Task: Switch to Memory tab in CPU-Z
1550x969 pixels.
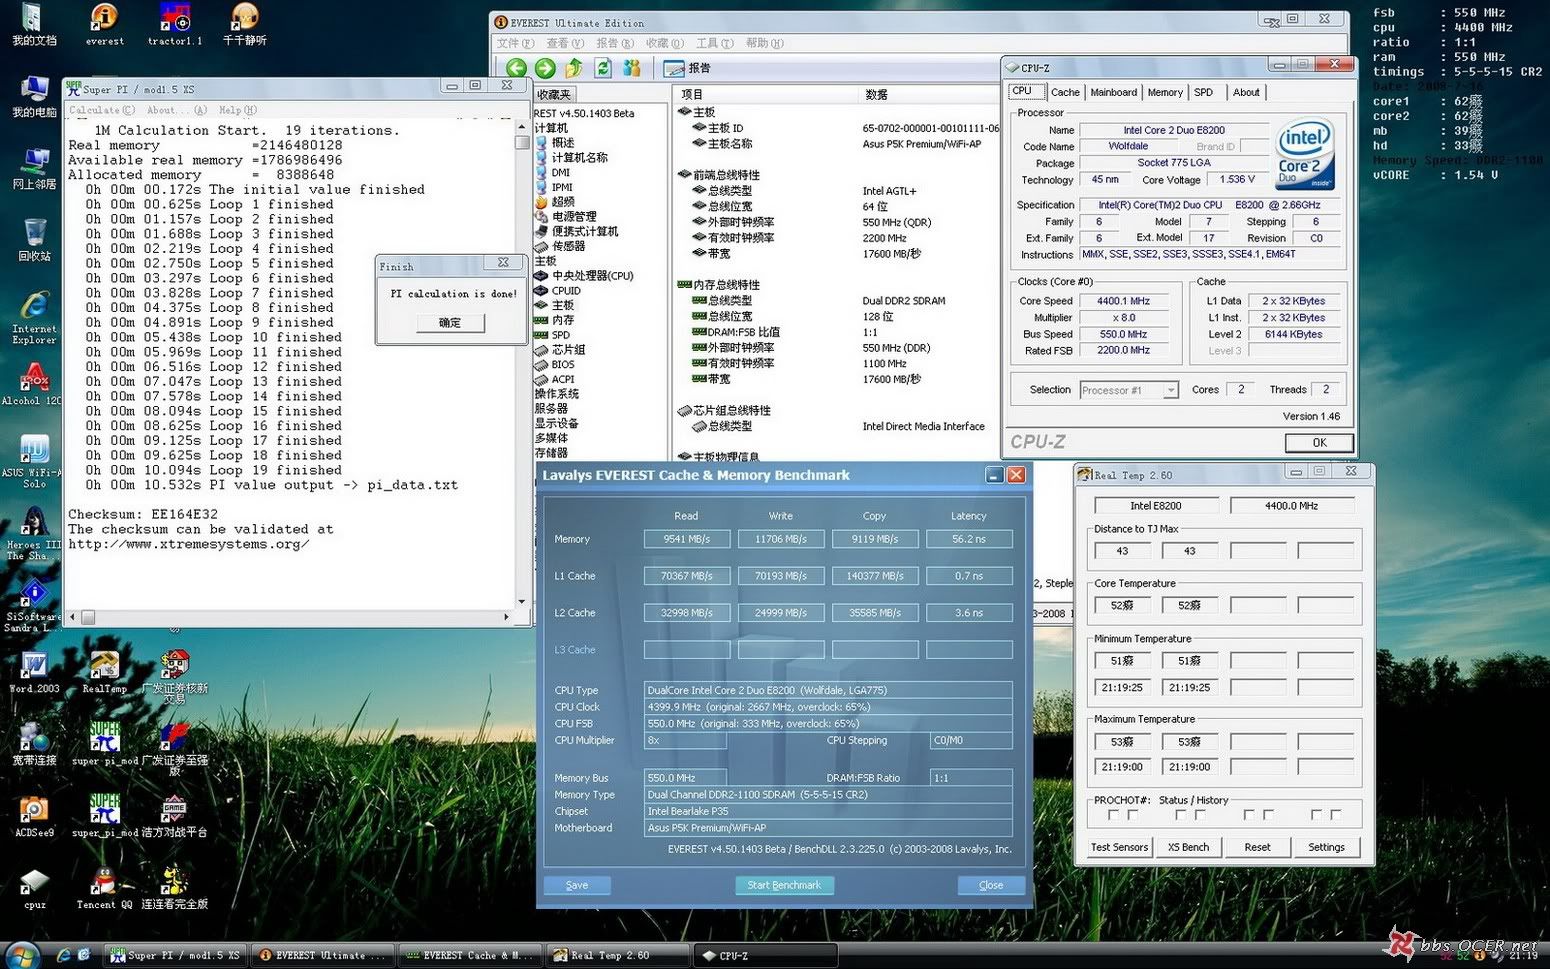Action: [x=1164, y=92]
